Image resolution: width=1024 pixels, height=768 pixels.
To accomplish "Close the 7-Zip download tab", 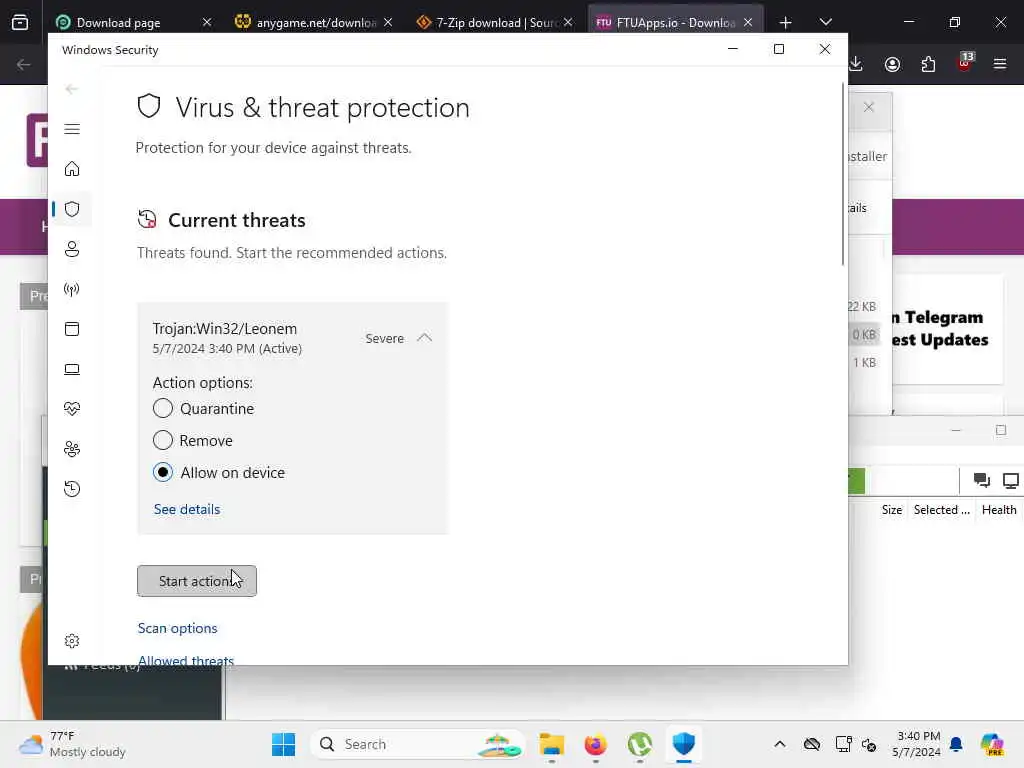I will click(x=568, y=22).
